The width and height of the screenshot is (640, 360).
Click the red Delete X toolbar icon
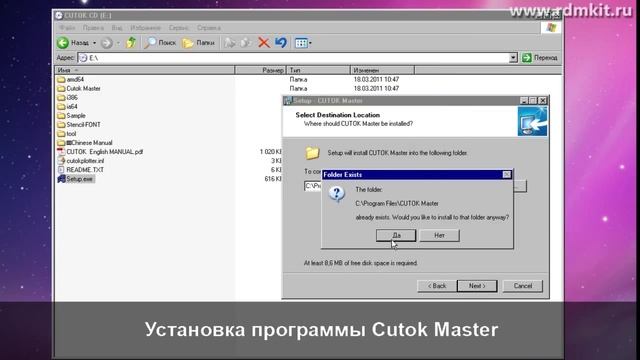(264, 42)
